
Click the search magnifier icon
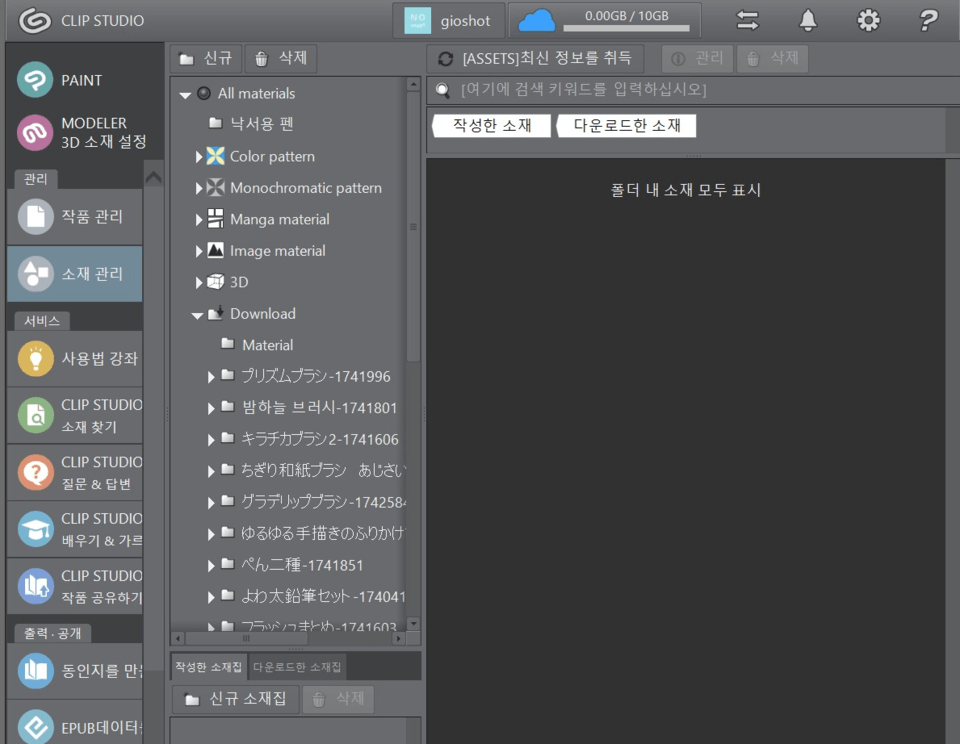point(442,91)
